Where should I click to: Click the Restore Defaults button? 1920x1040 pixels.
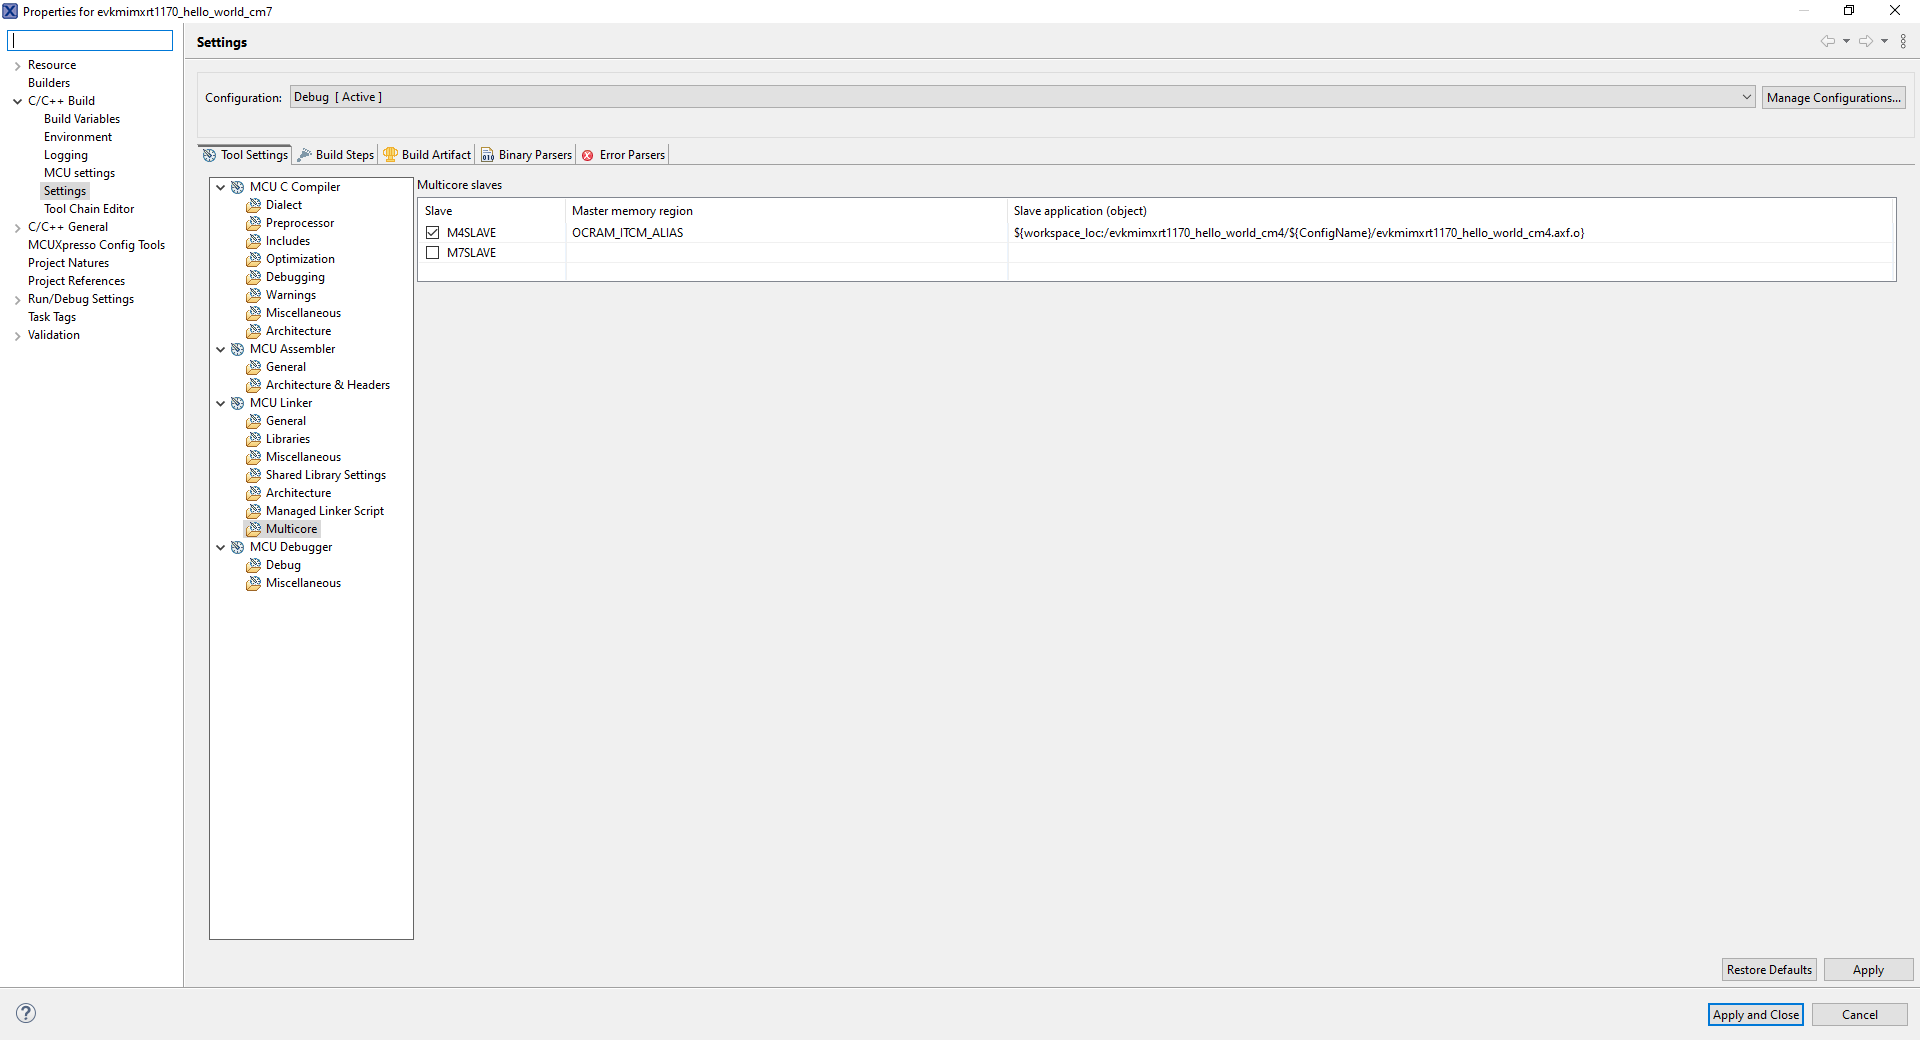(x=1768, y=969)
